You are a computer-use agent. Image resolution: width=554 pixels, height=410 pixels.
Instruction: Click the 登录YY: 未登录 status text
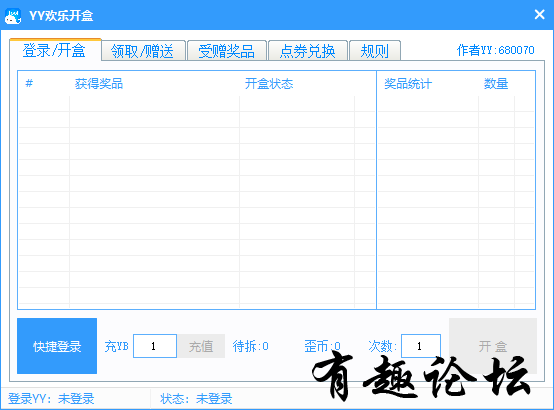tap(51, 399)
